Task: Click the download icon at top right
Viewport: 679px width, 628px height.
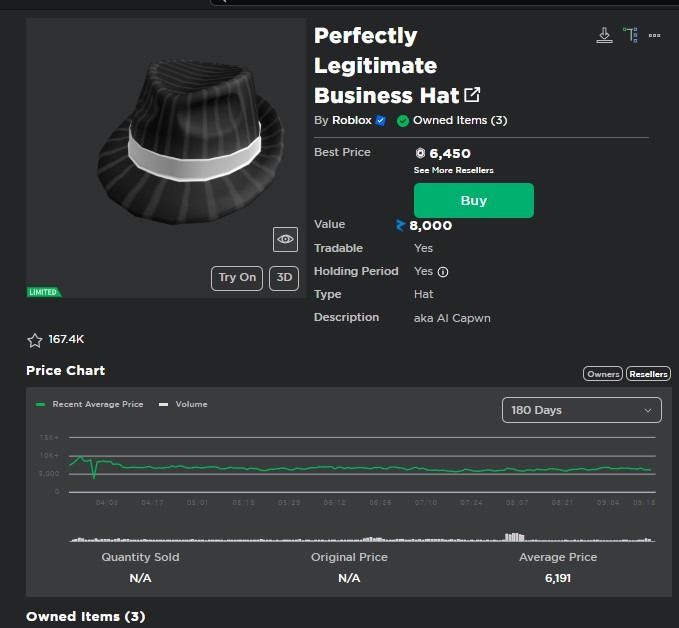Action: click(x=604, y=35)
